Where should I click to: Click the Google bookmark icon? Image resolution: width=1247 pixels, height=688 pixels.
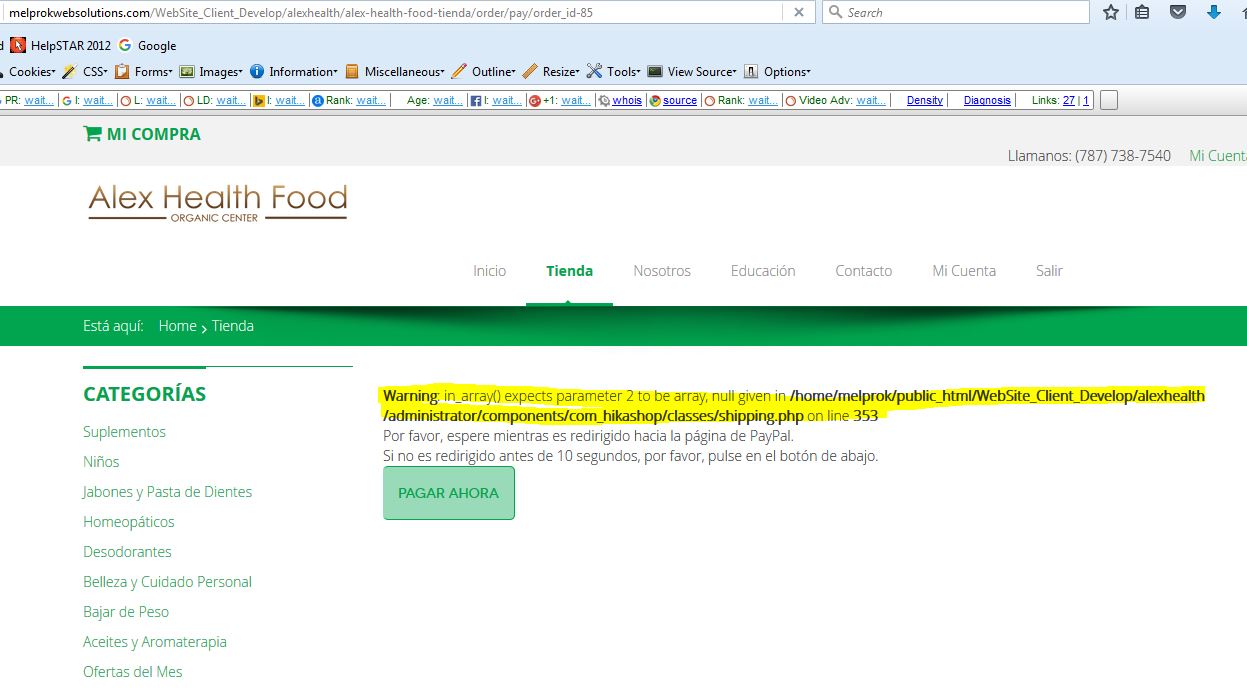pyautogui.click(x=125, y=45)
